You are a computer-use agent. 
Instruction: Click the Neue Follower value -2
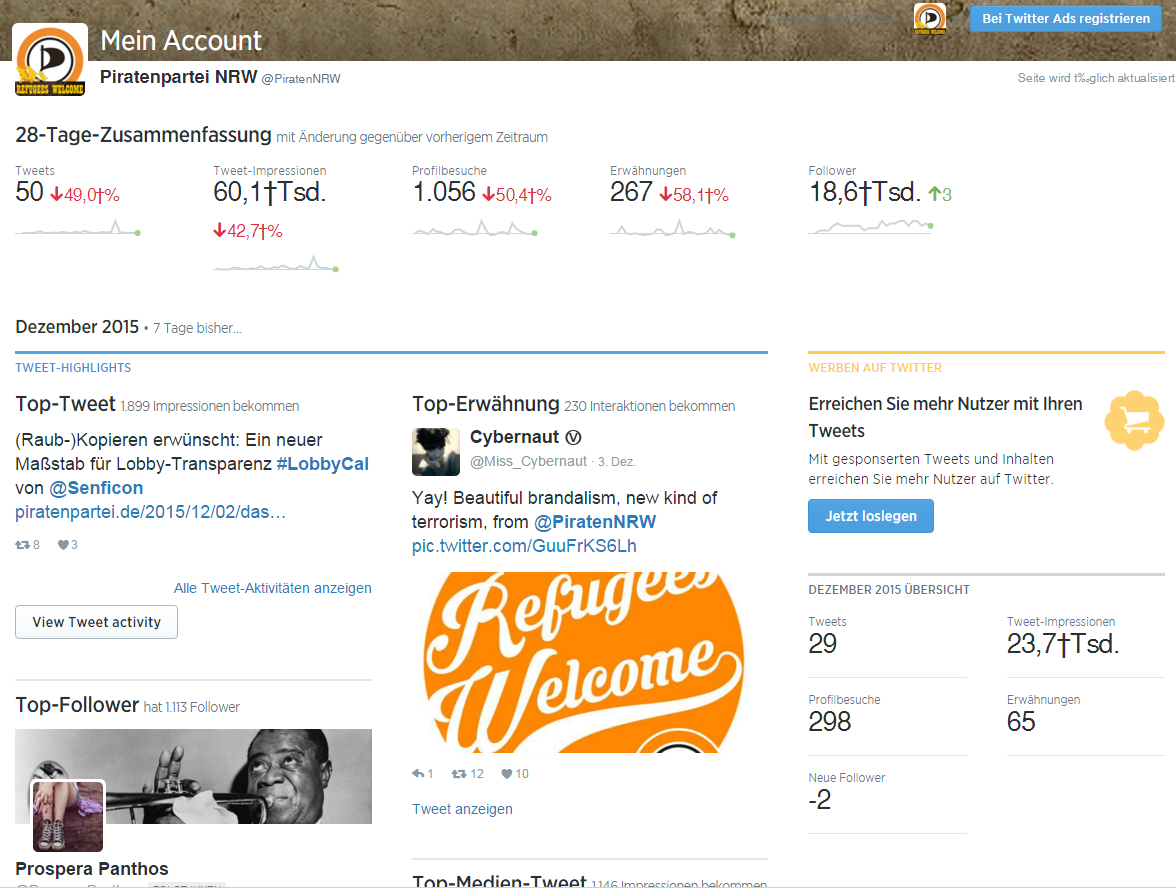(820, 800)
